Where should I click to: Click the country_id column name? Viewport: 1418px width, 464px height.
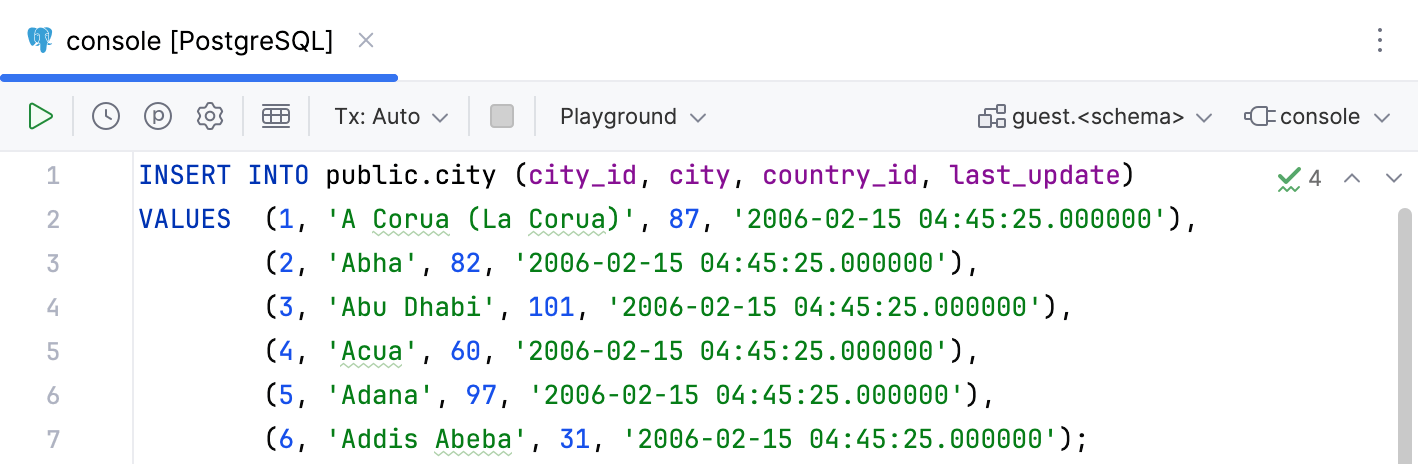[840, 177]
